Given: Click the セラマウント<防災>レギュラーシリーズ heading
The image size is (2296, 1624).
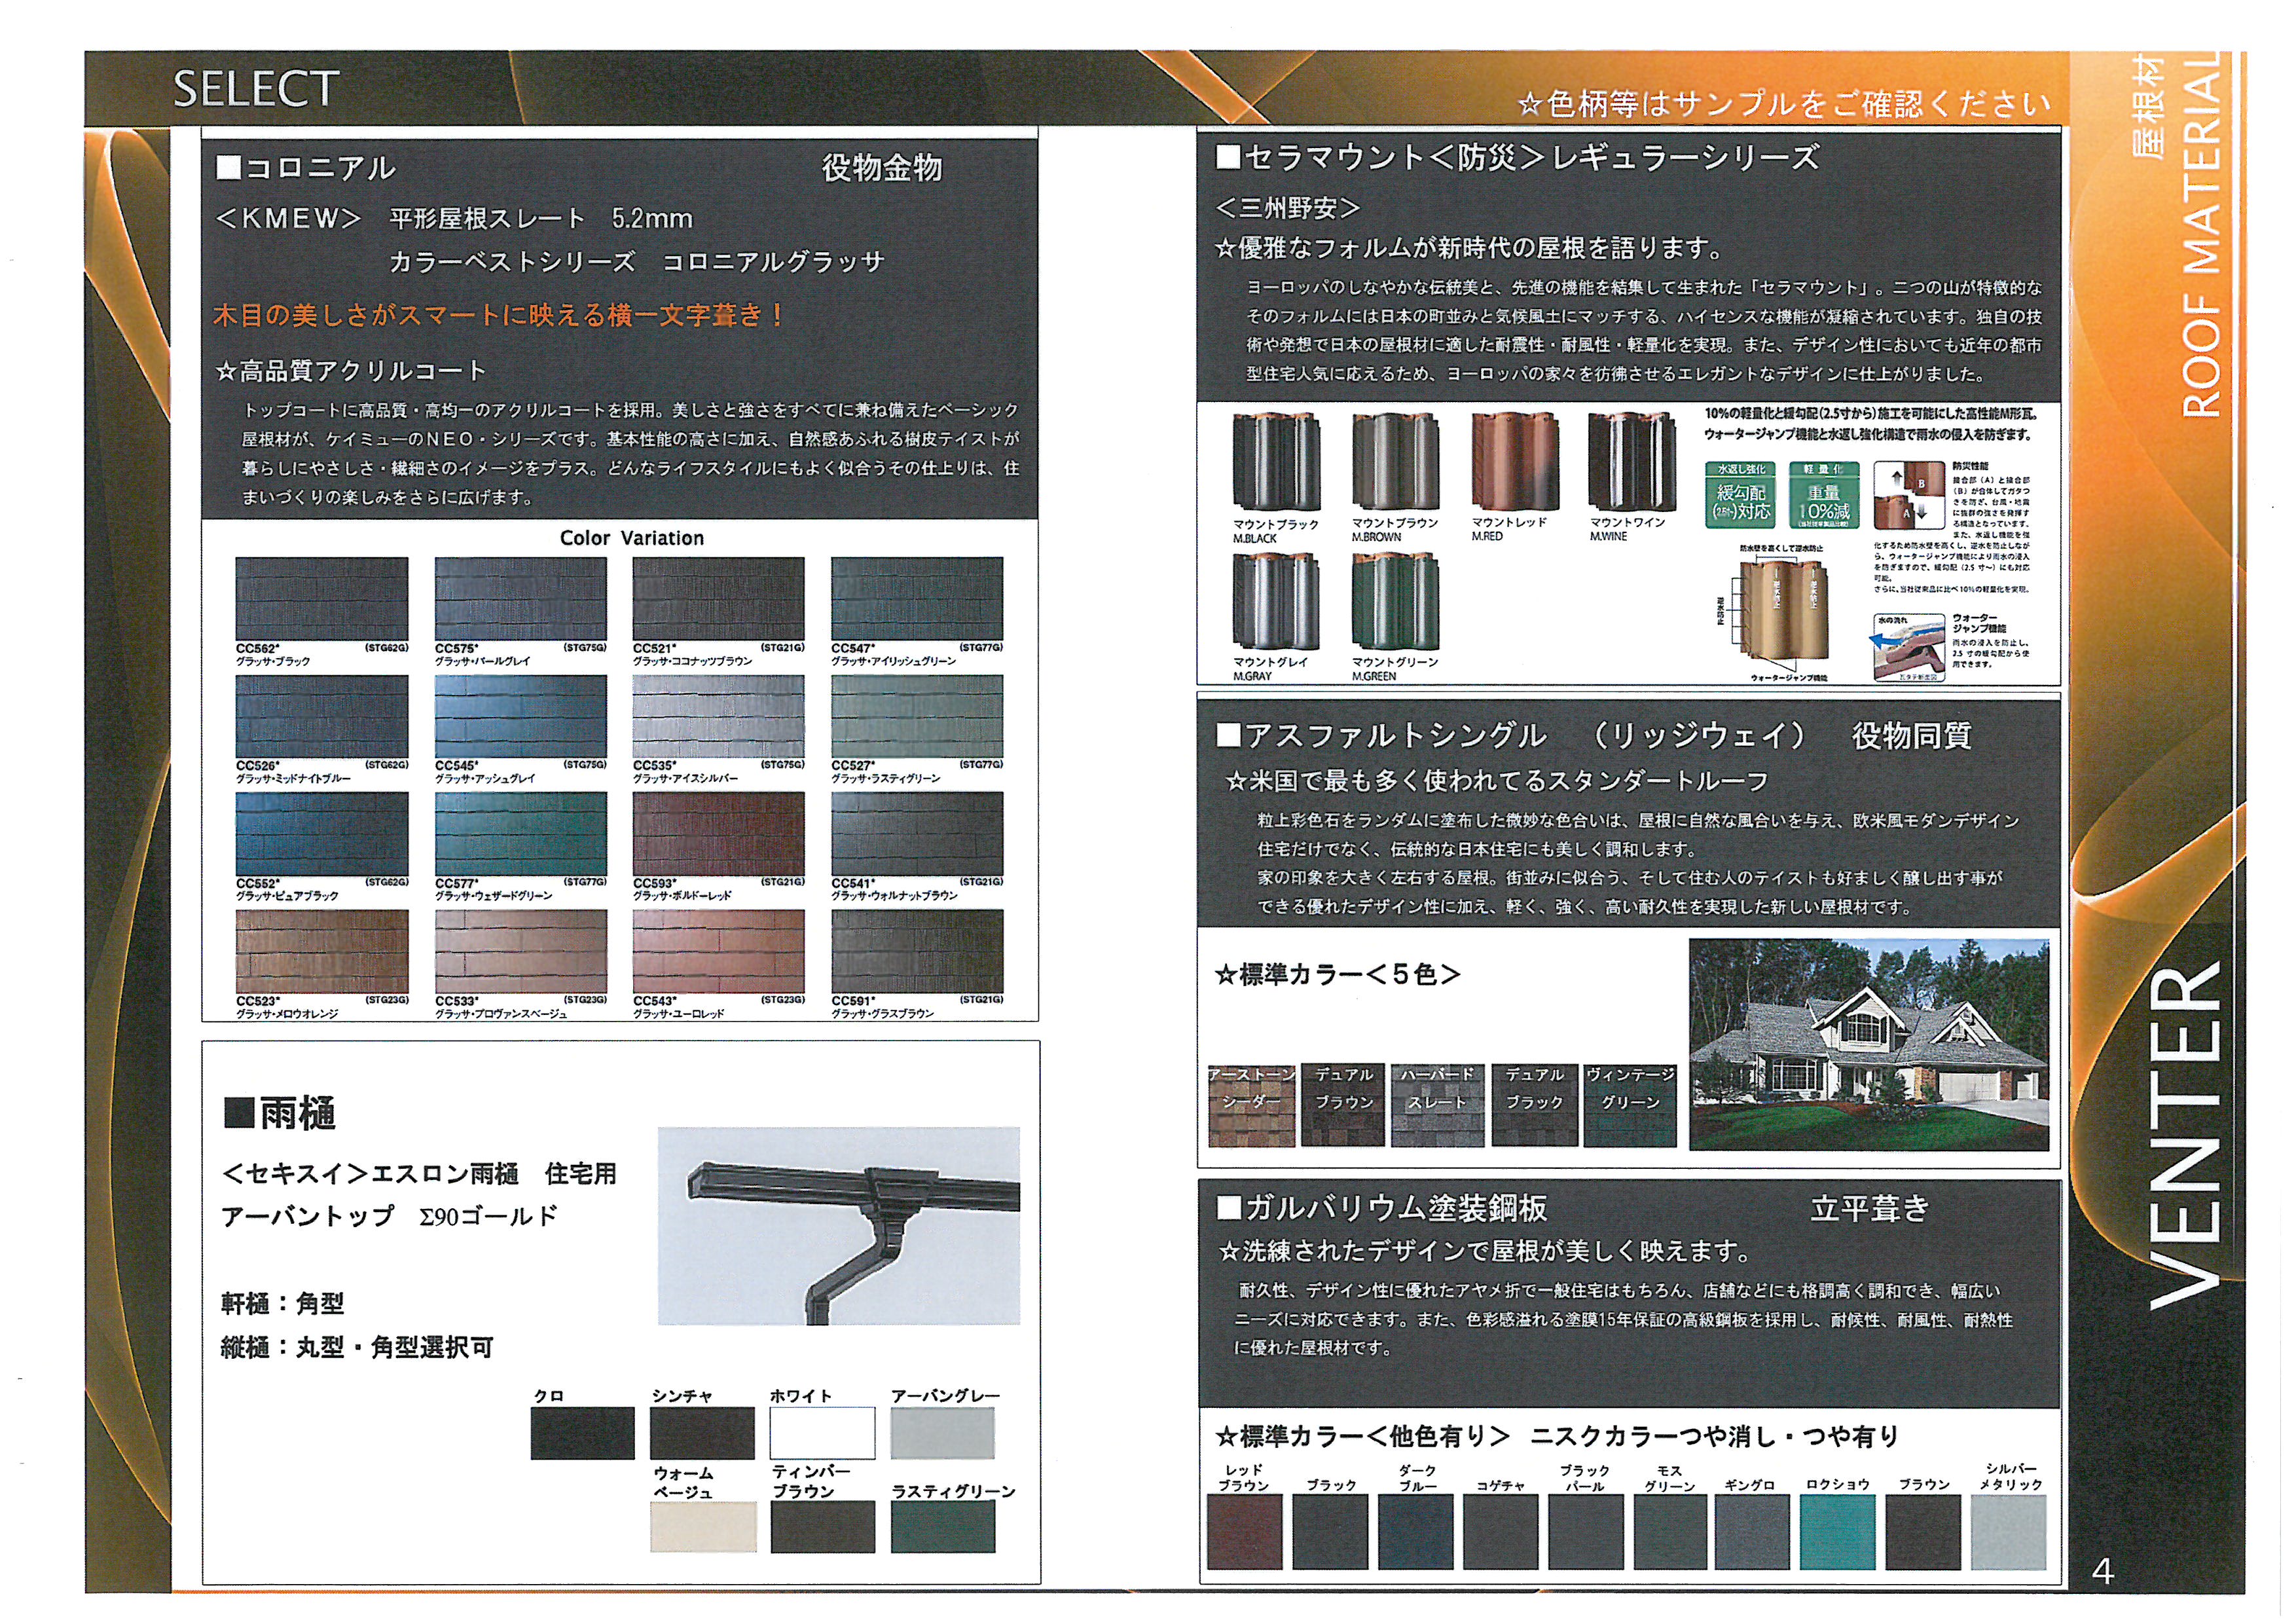Looking at the screenshot, I should 1517,158.
